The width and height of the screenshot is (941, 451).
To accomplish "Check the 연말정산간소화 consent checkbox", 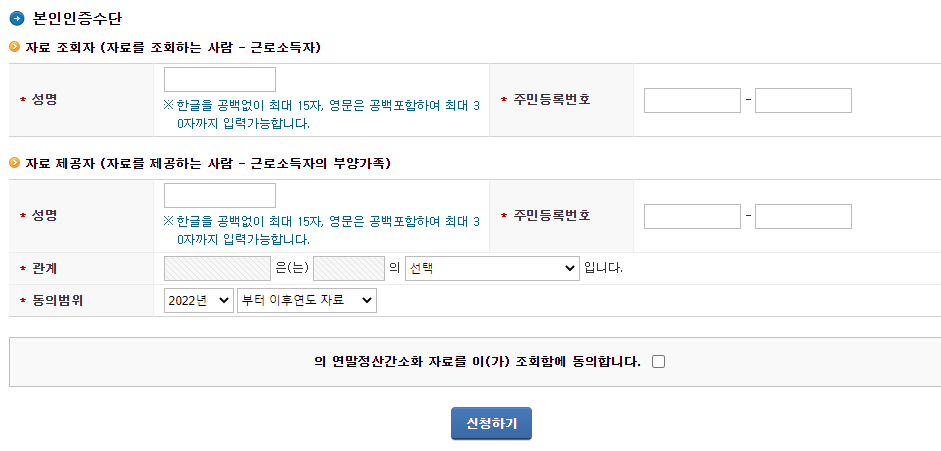I will point(658,362).
